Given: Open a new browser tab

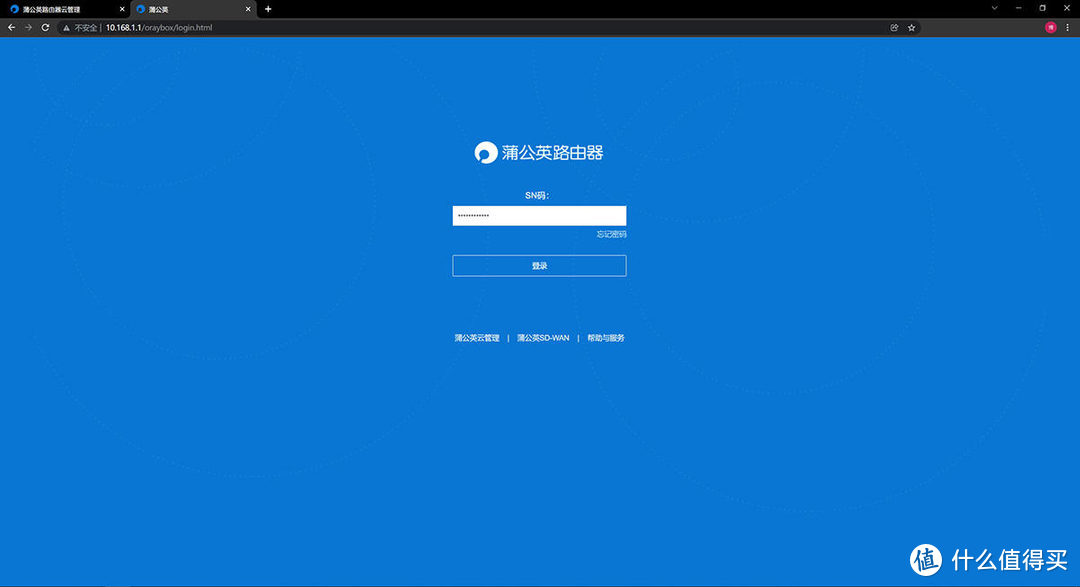Looking at the screenshot, I should pos(266,9).
